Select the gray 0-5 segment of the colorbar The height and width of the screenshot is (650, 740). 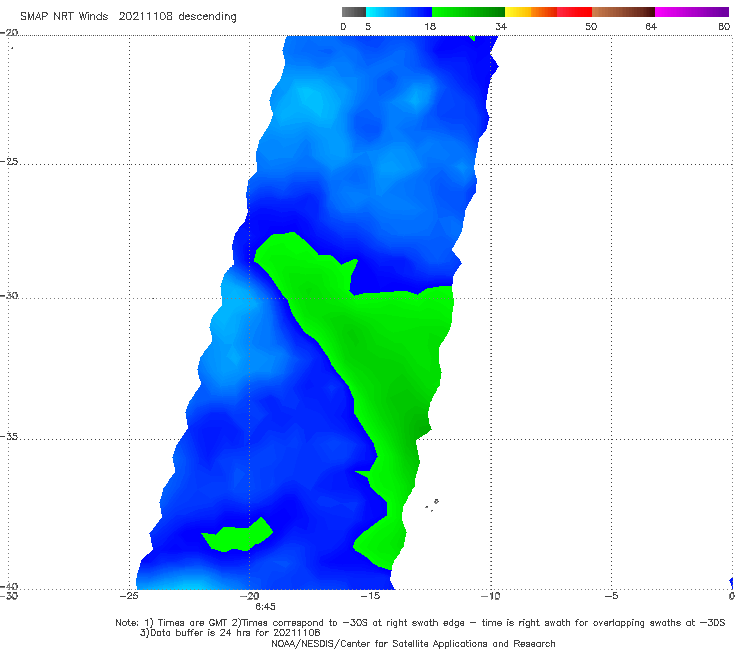tap(354, 12)
